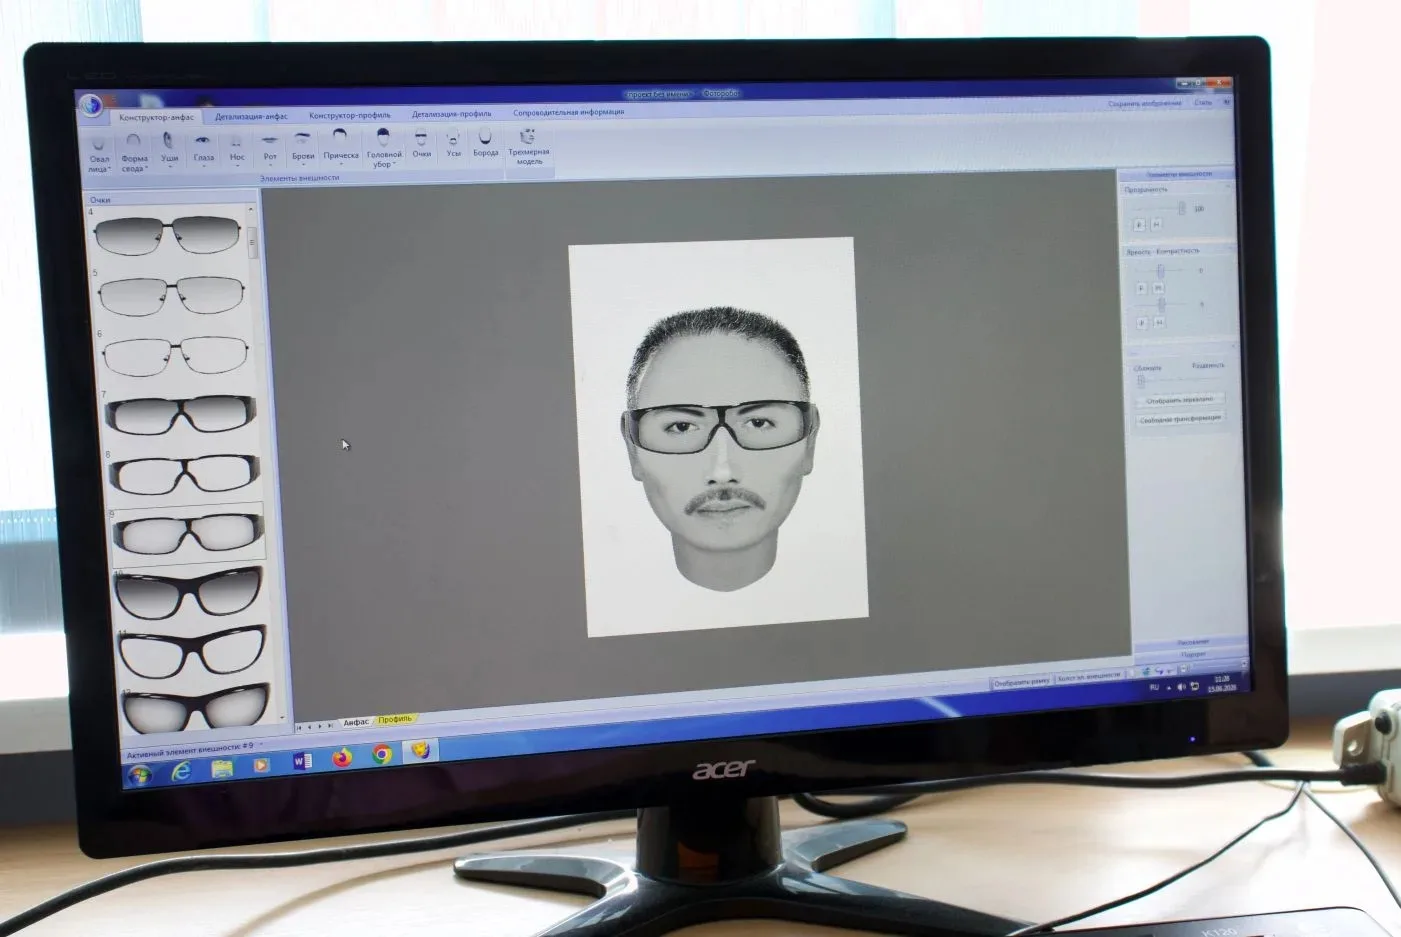Click the volume icon in system tray
This screenshot has width=1401, height=937.
tap(1181, 687)
